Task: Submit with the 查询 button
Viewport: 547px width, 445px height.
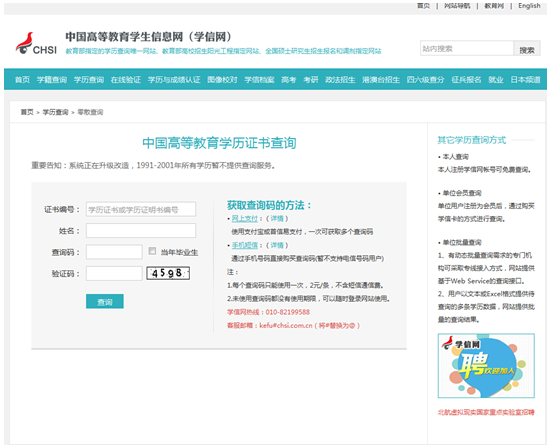Action: tap(105, 301)
